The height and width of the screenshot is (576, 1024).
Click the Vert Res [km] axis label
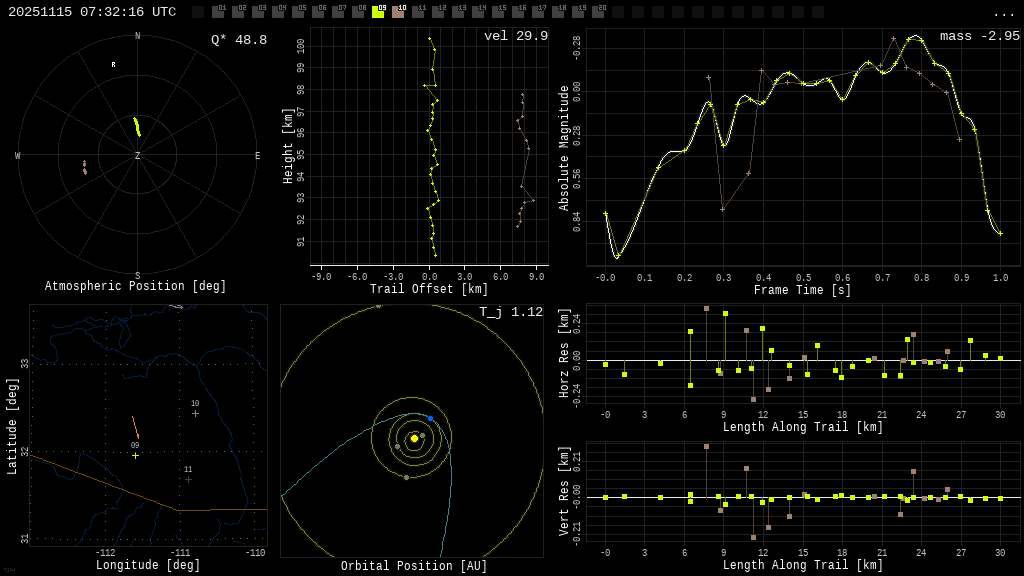(564, 491)
